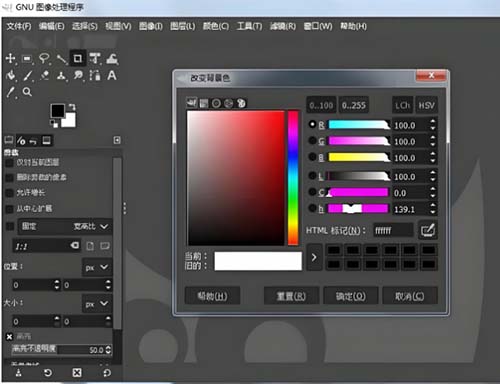500x384 pixels.
Task: Click the 取消(C) button
Action: tap(410, 296)
